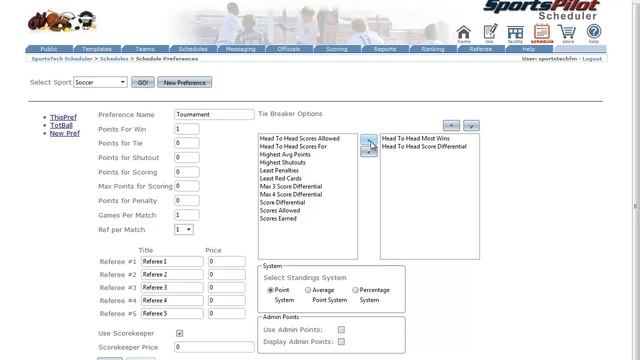Open the ThisPref link

pyautogui.click(x=63, y=117)
